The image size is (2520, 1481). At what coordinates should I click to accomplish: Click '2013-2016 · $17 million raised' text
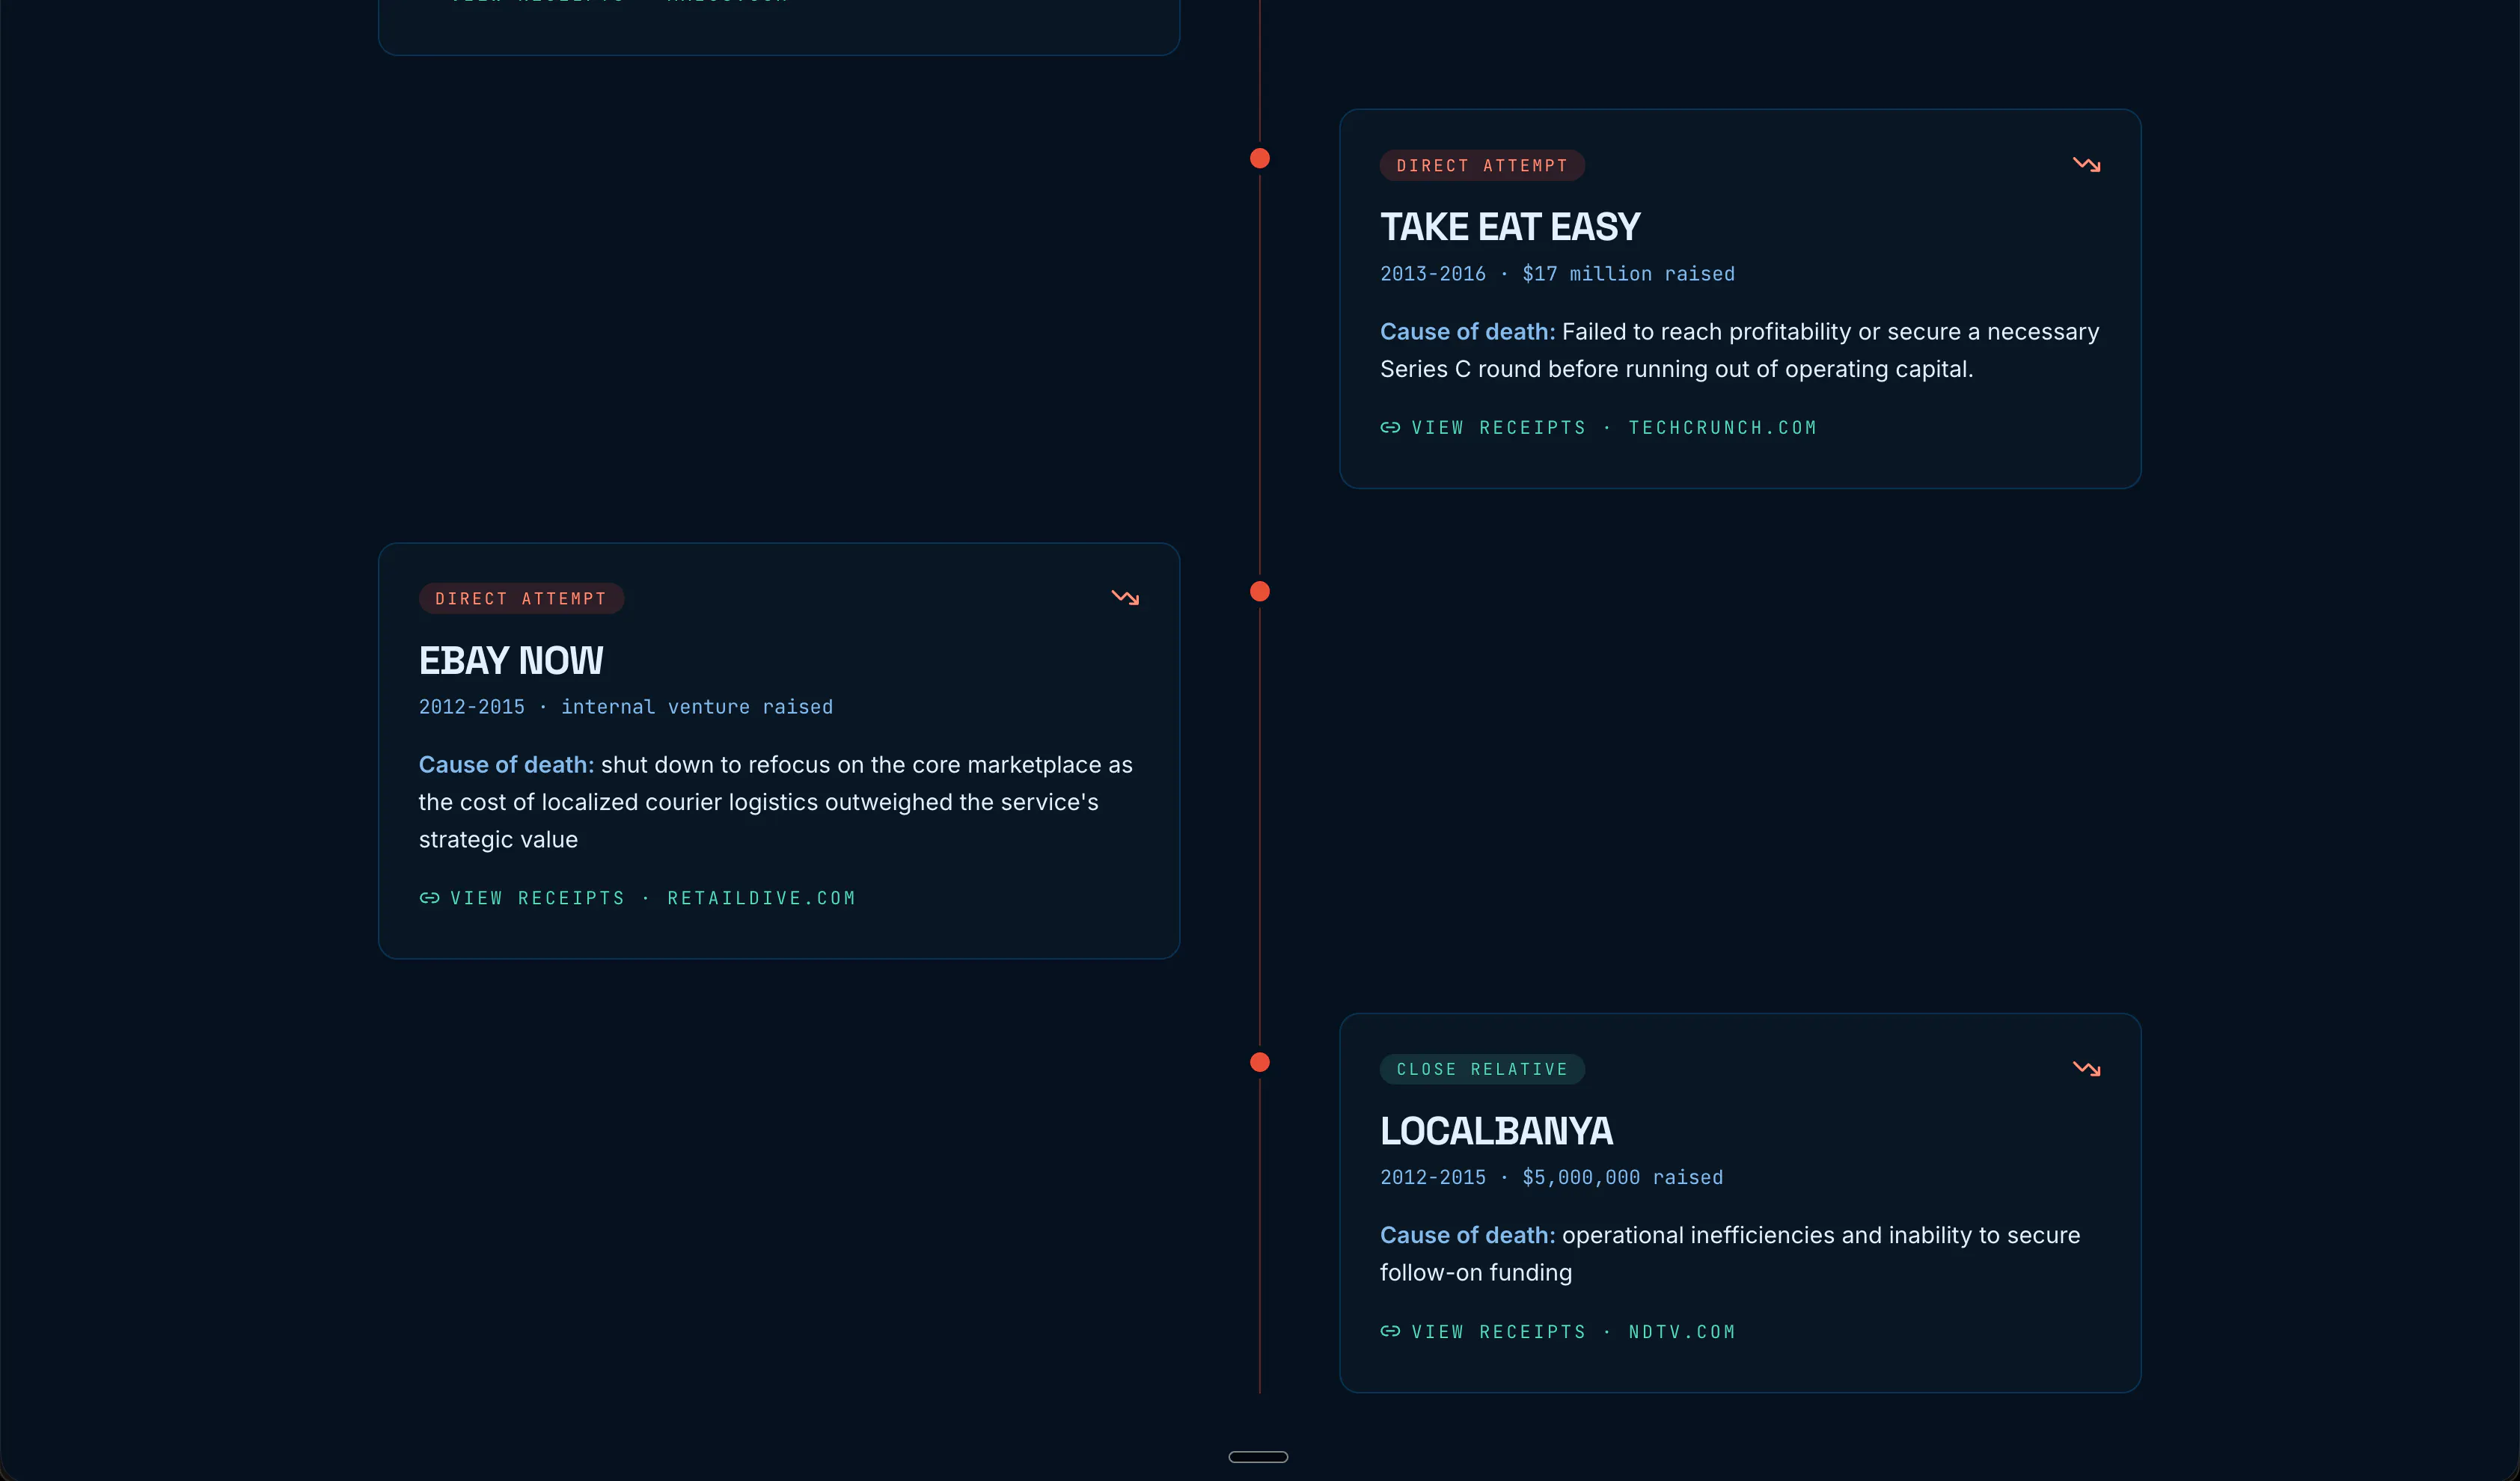tap(1557, 274)
